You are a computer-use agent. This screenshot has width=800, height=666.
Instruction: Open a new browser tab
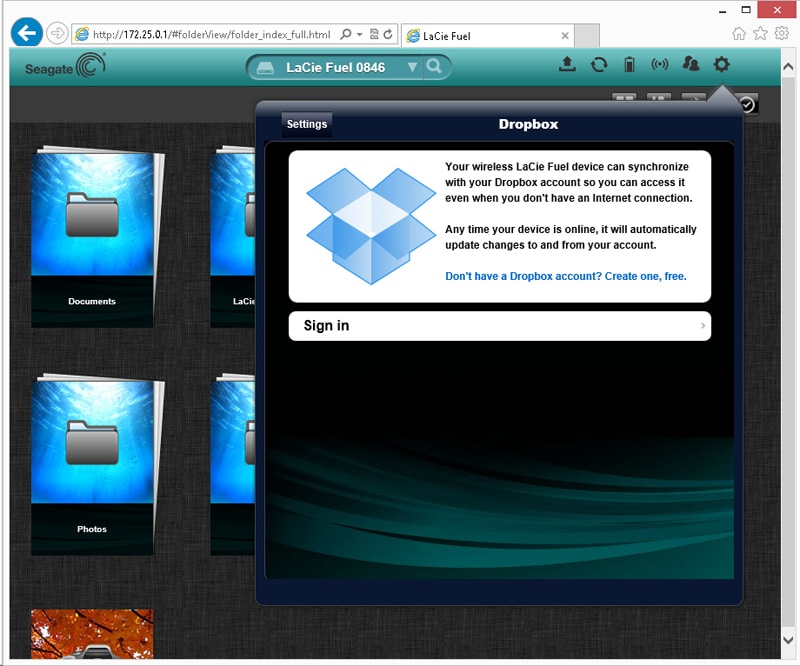point(587,36)
